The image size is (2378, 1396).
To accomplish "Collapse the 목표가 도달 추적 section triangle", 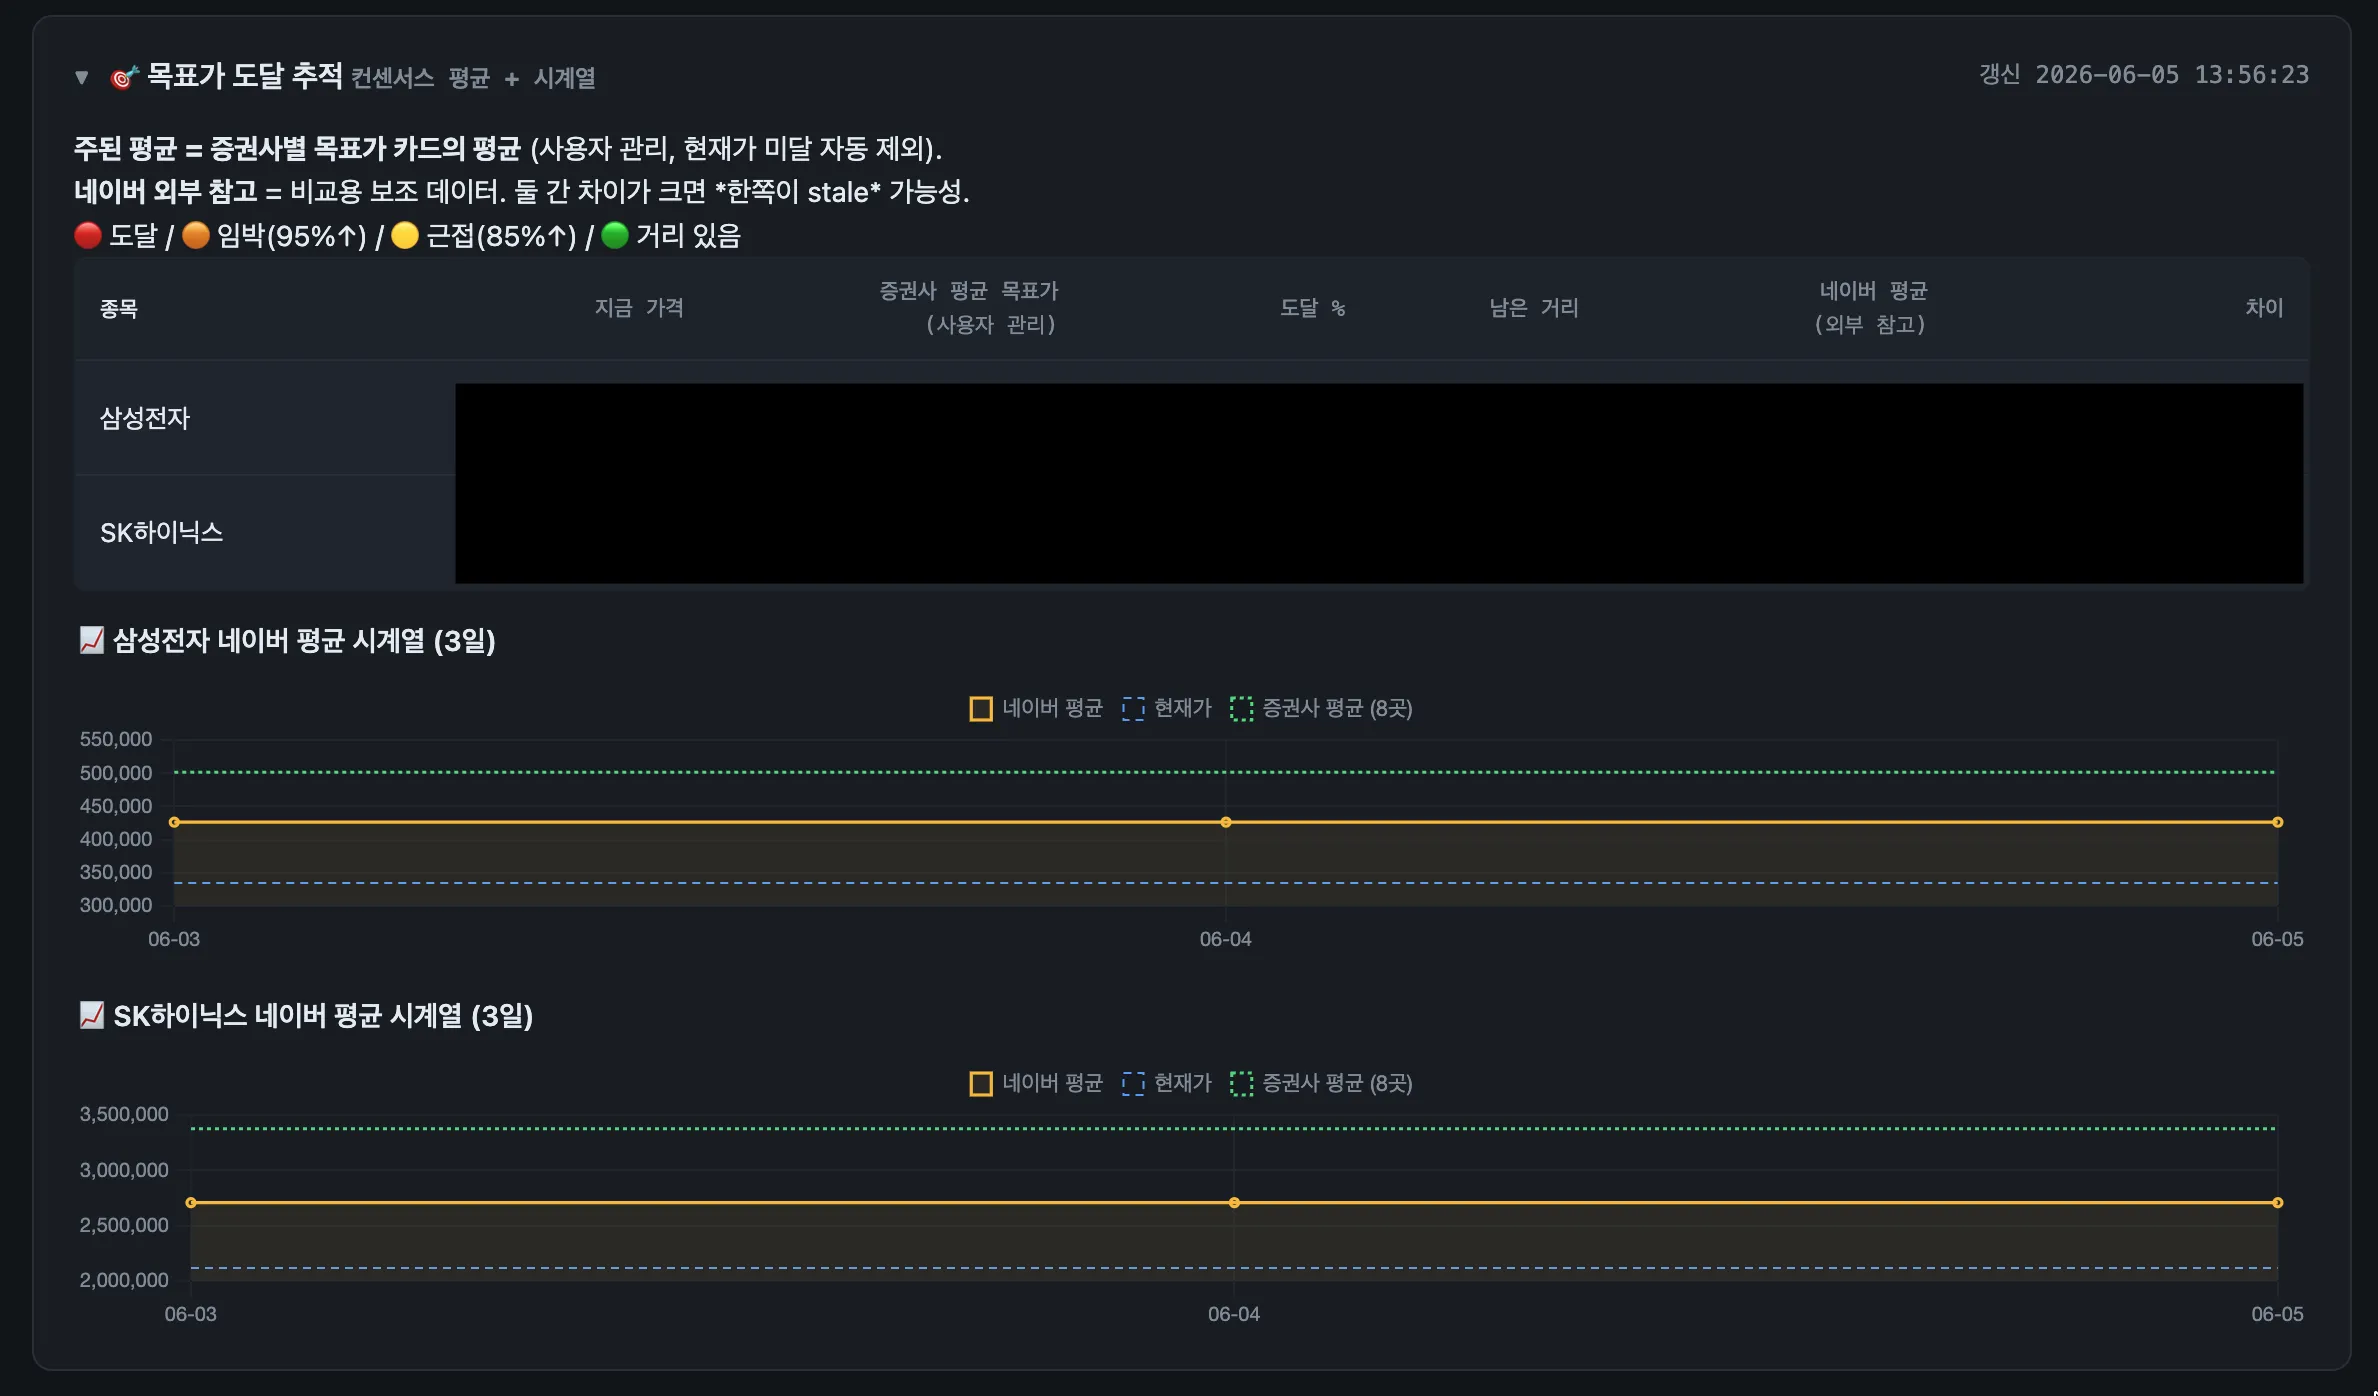I will pos(82,77).
